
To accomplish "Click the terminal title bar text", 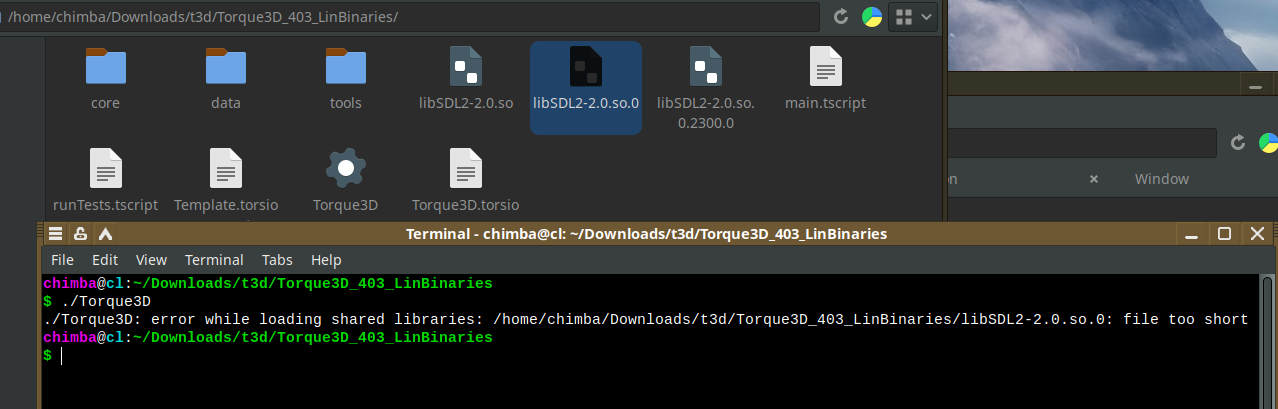I will (x=646, y=234).
